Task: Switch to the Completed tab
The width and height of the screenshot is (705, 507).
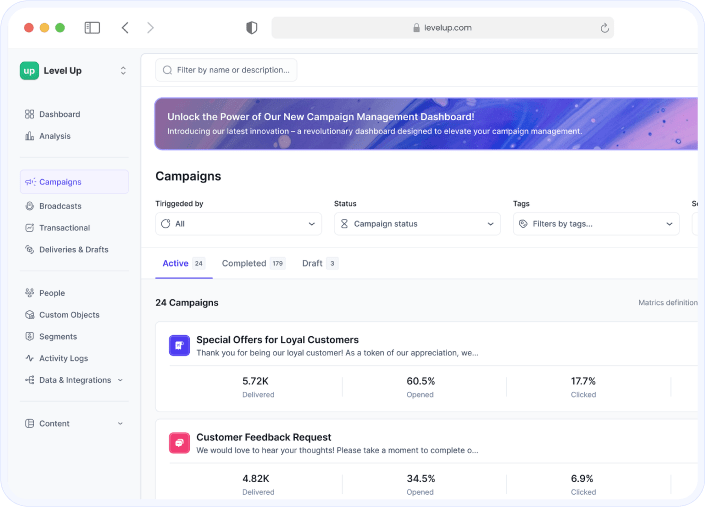Action: [252, 263]
